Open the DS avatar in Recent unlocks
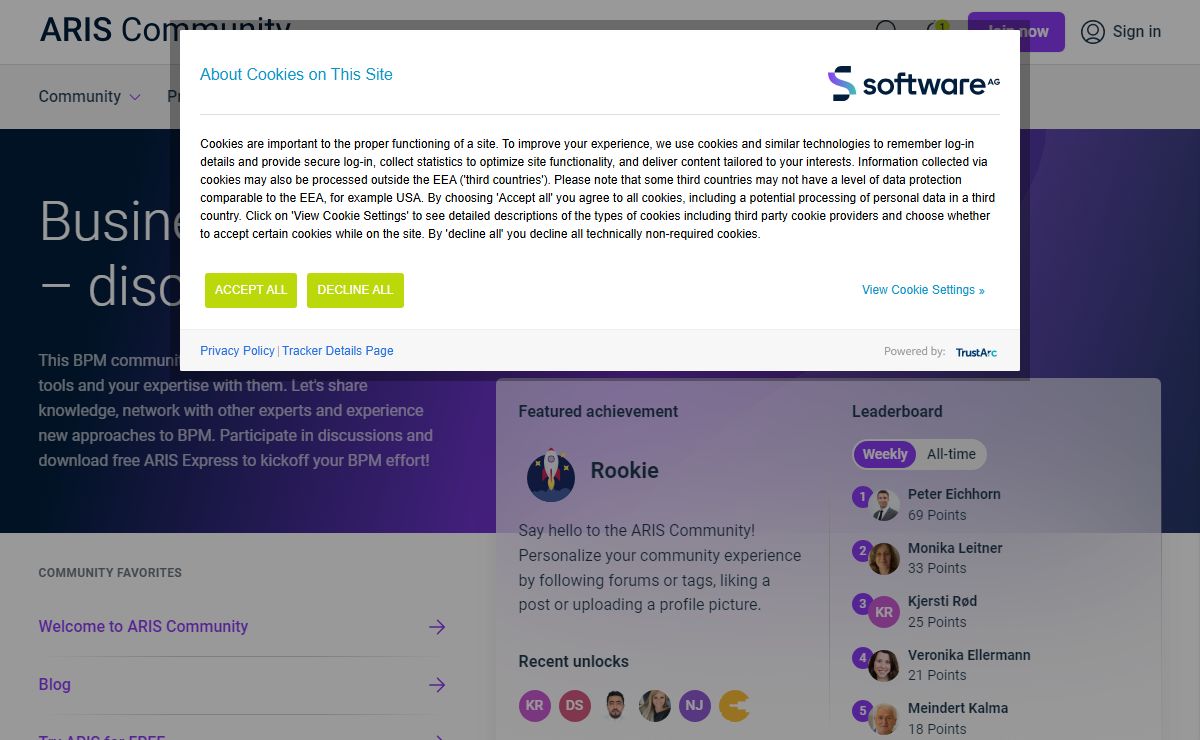This screenshot has width=1200, height=740. click(575, 706)
